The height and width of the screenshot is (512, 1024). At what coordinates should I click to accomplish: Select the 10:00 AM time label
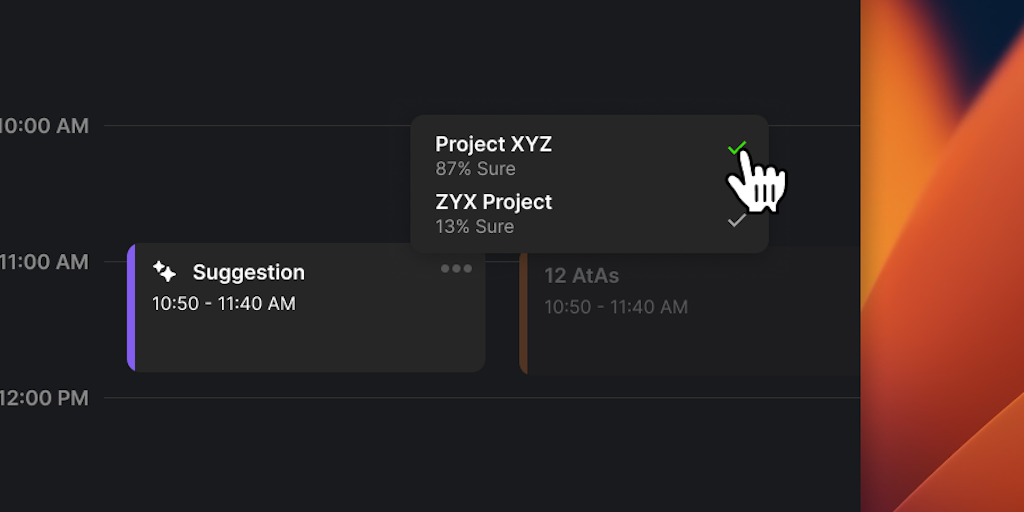tap(44, 126)
